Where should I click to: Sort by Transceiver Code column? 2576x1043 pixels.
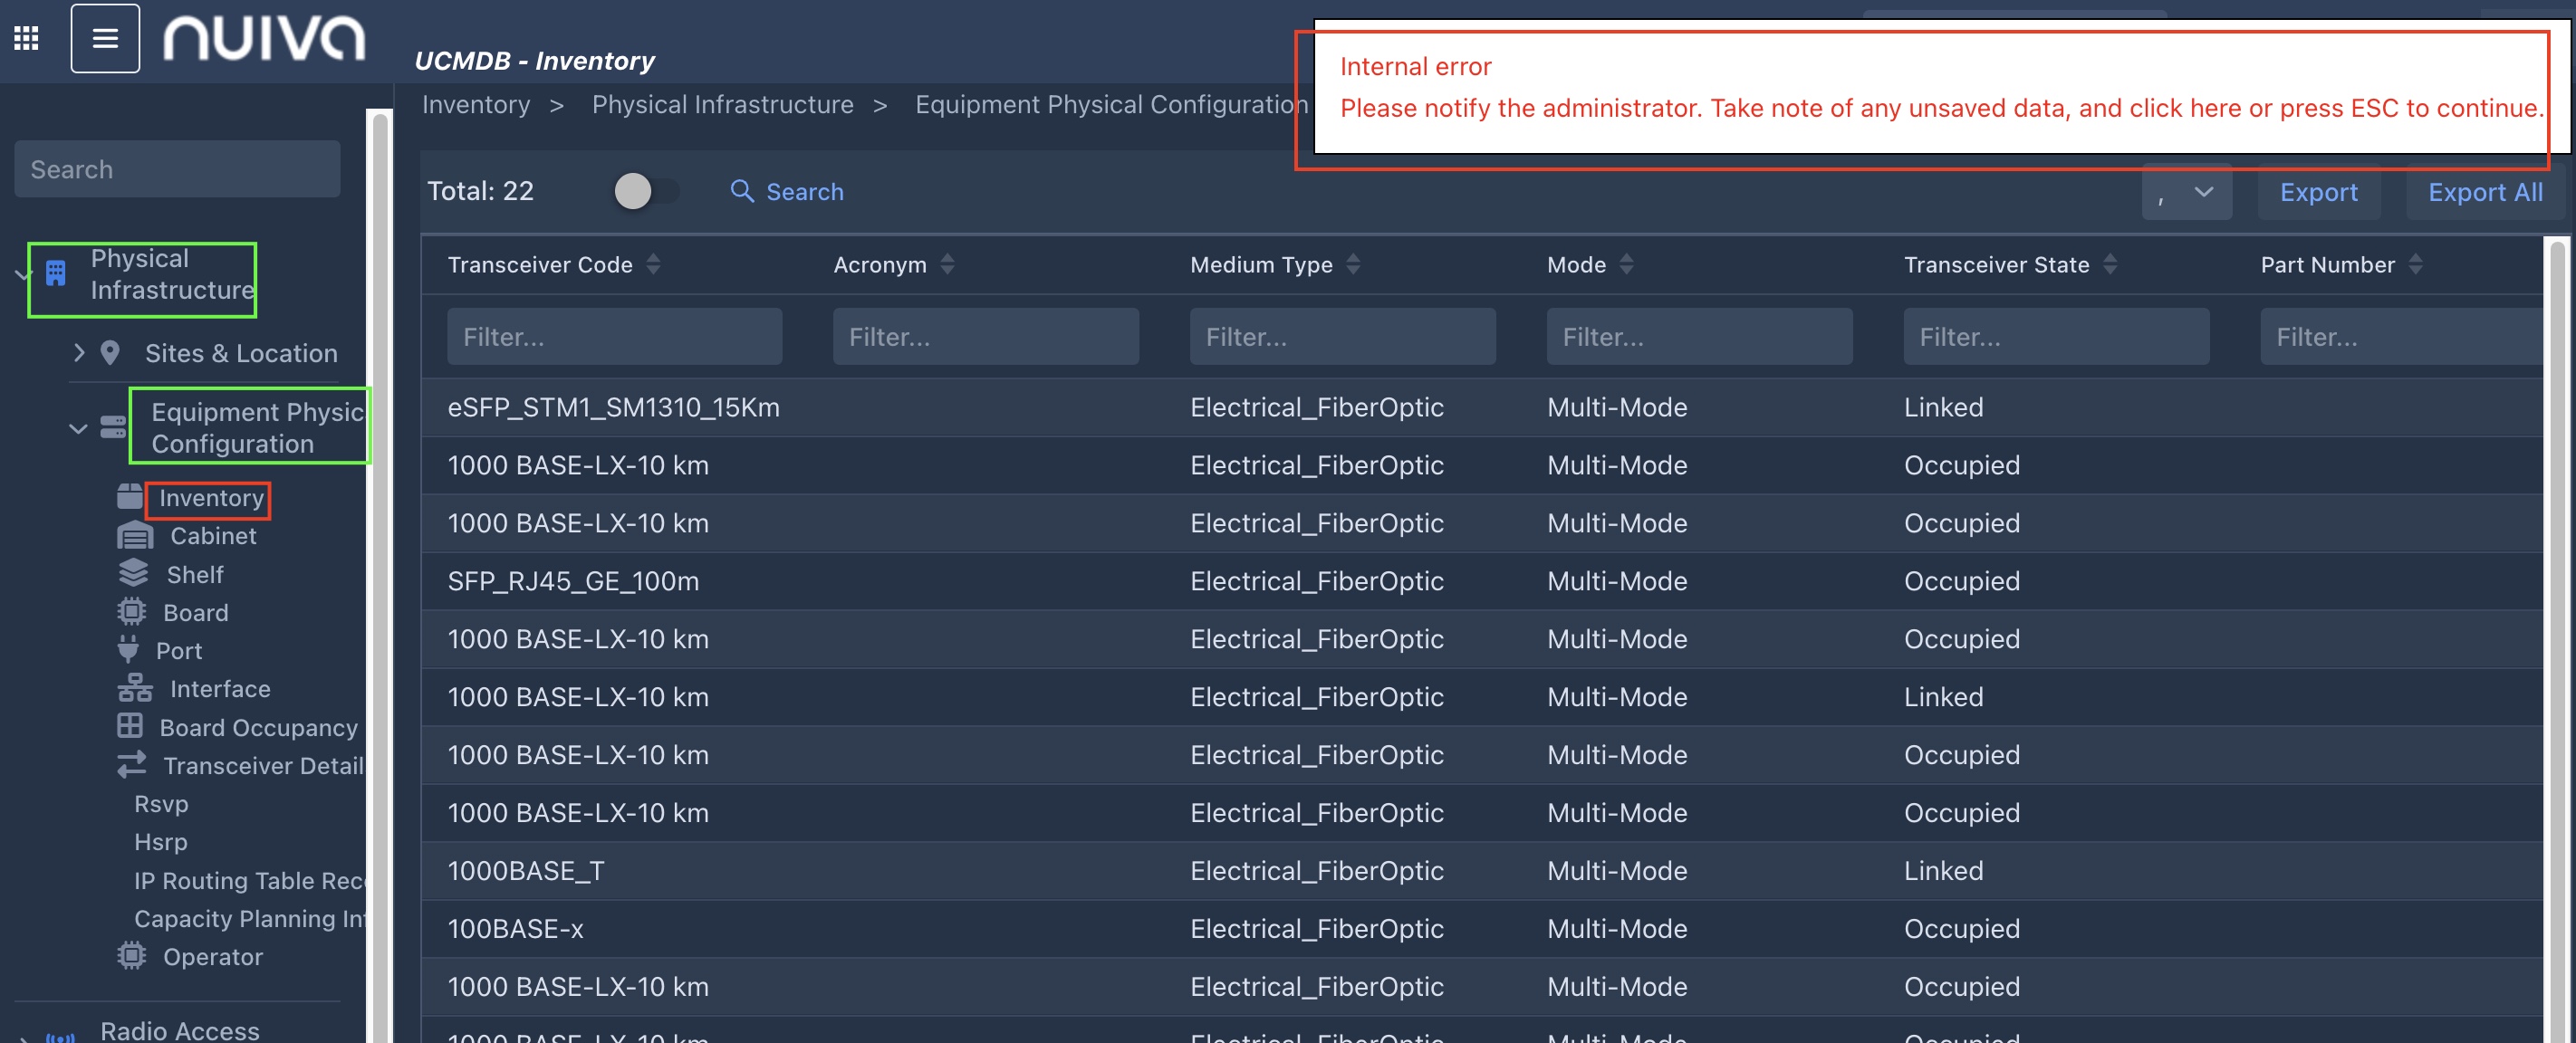pos(653,264)
